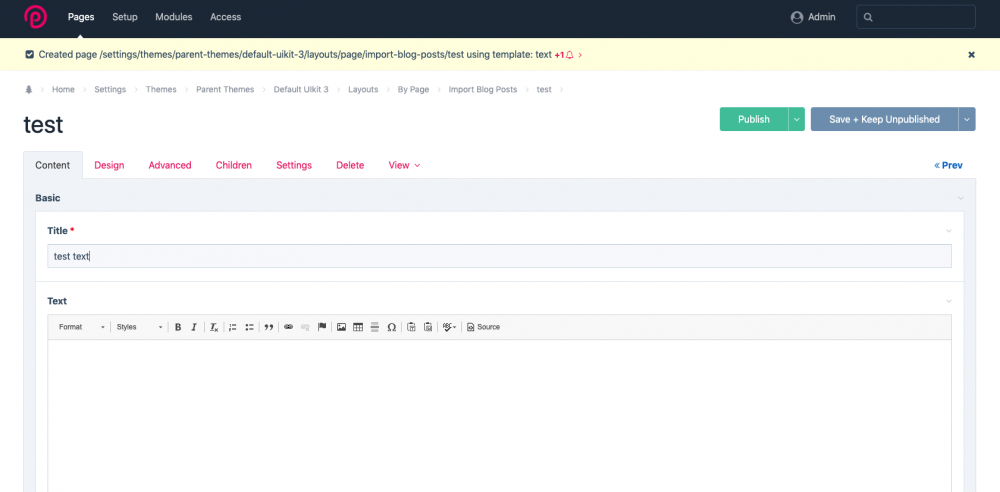Switch to the Advanced tab

tap(170, 165)
